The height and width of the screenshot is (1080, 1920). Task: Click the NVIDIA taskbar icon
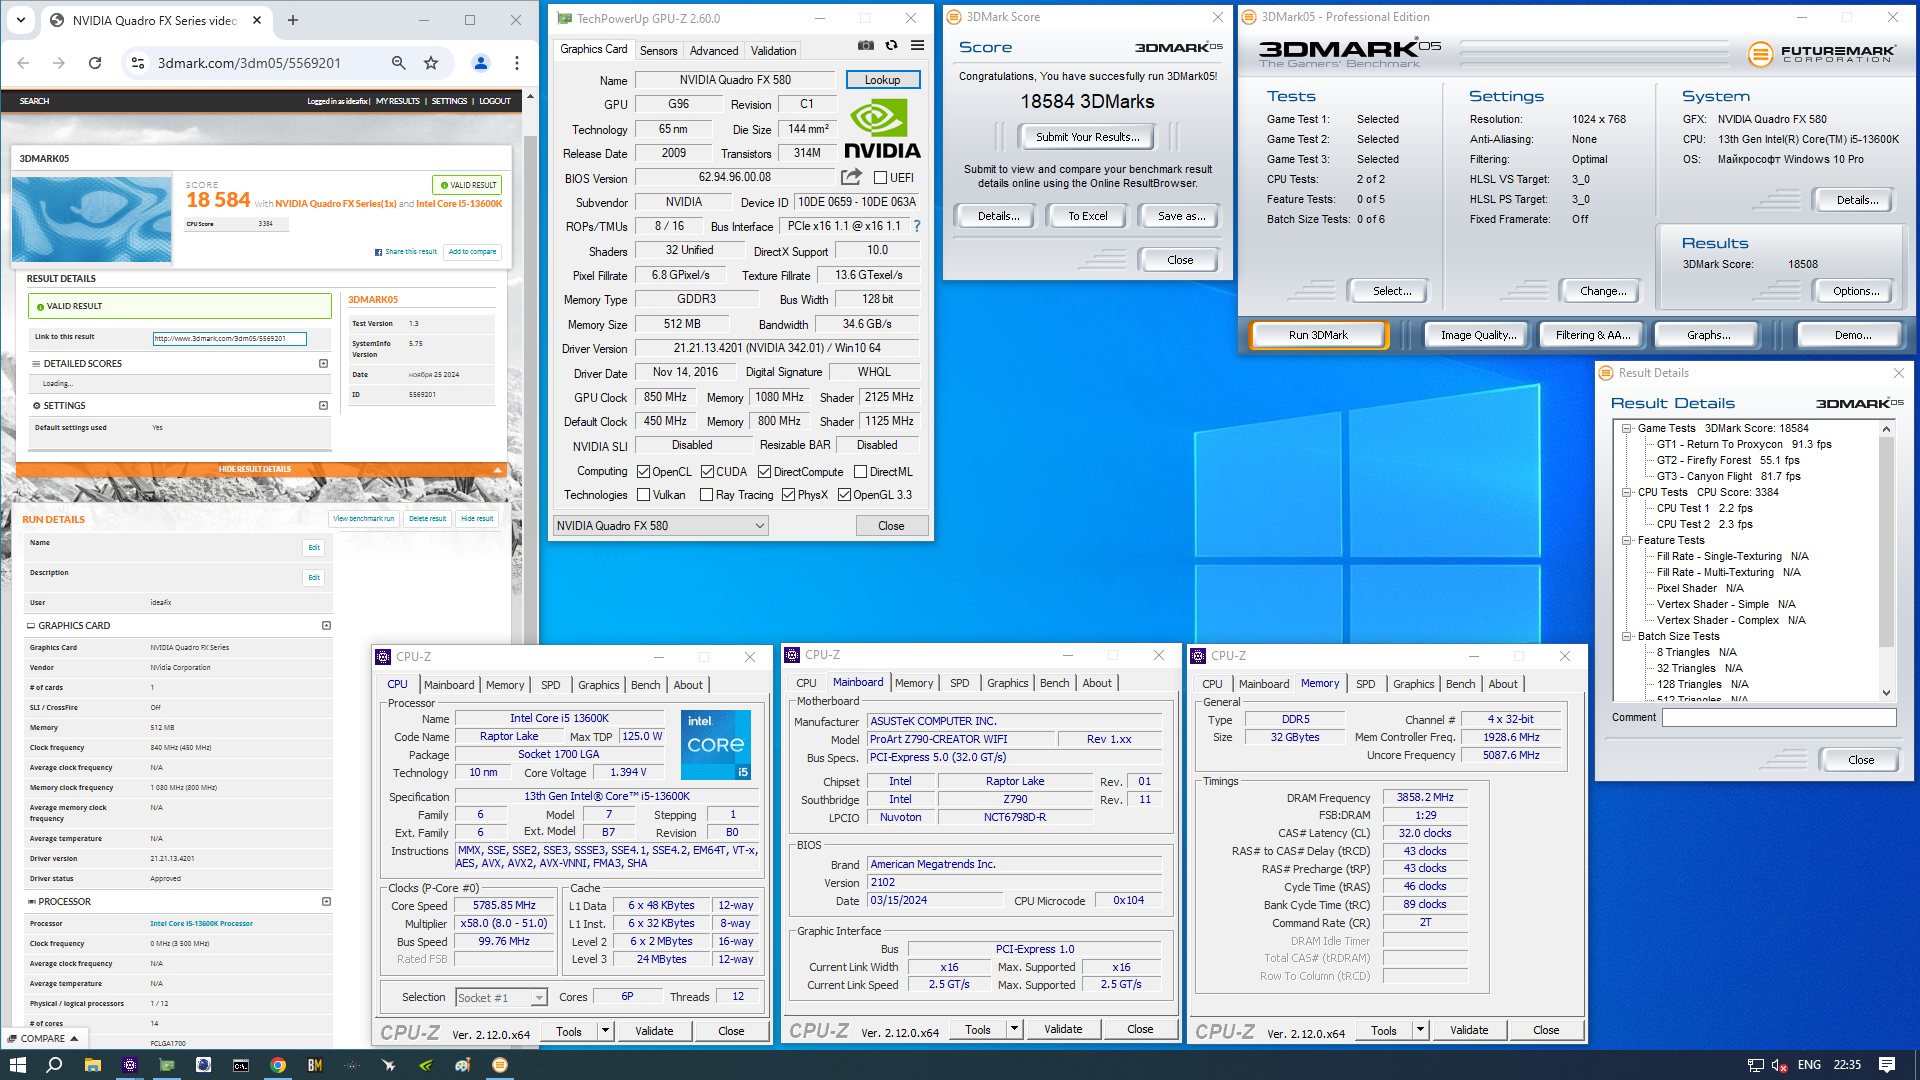[426, 1065]
